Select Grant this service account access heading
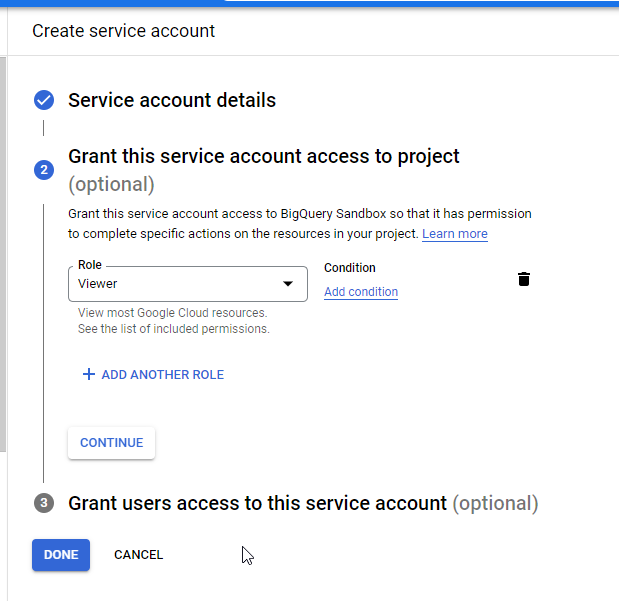This screenshot has width=619, height=601. tap(263, 157)
